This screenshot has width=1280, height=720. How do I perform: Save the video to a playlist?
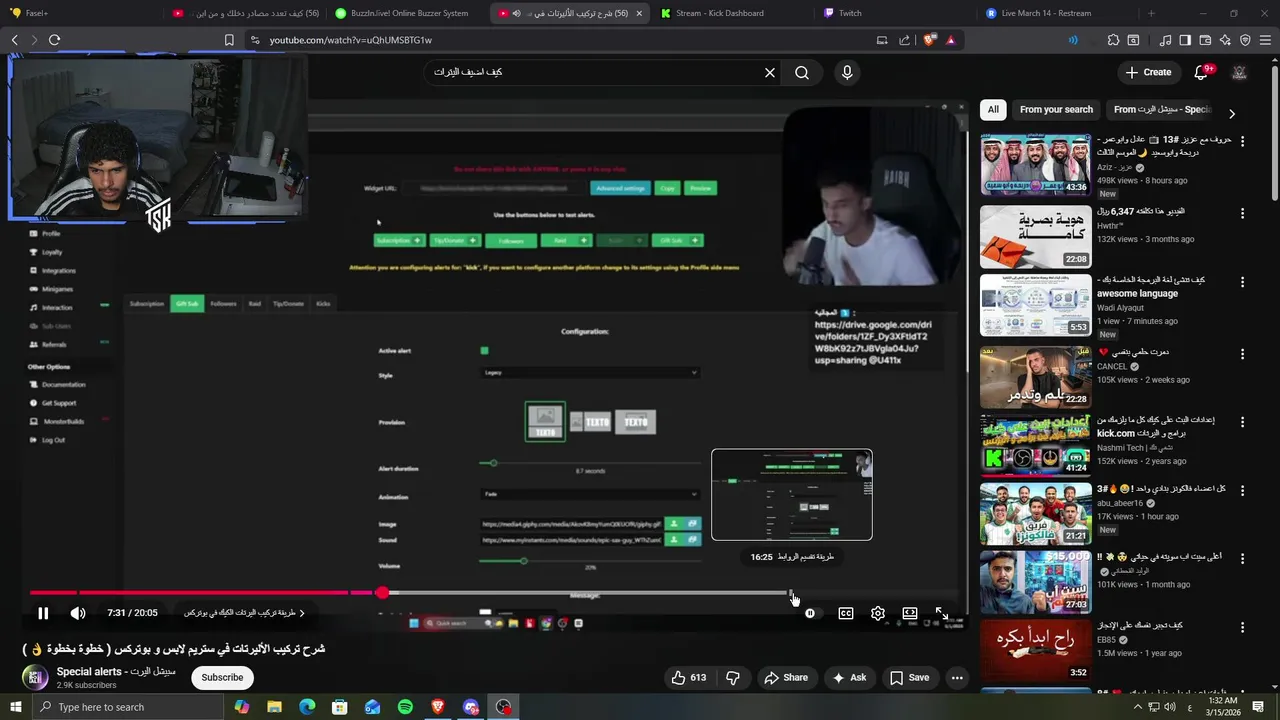coord(910,677)
